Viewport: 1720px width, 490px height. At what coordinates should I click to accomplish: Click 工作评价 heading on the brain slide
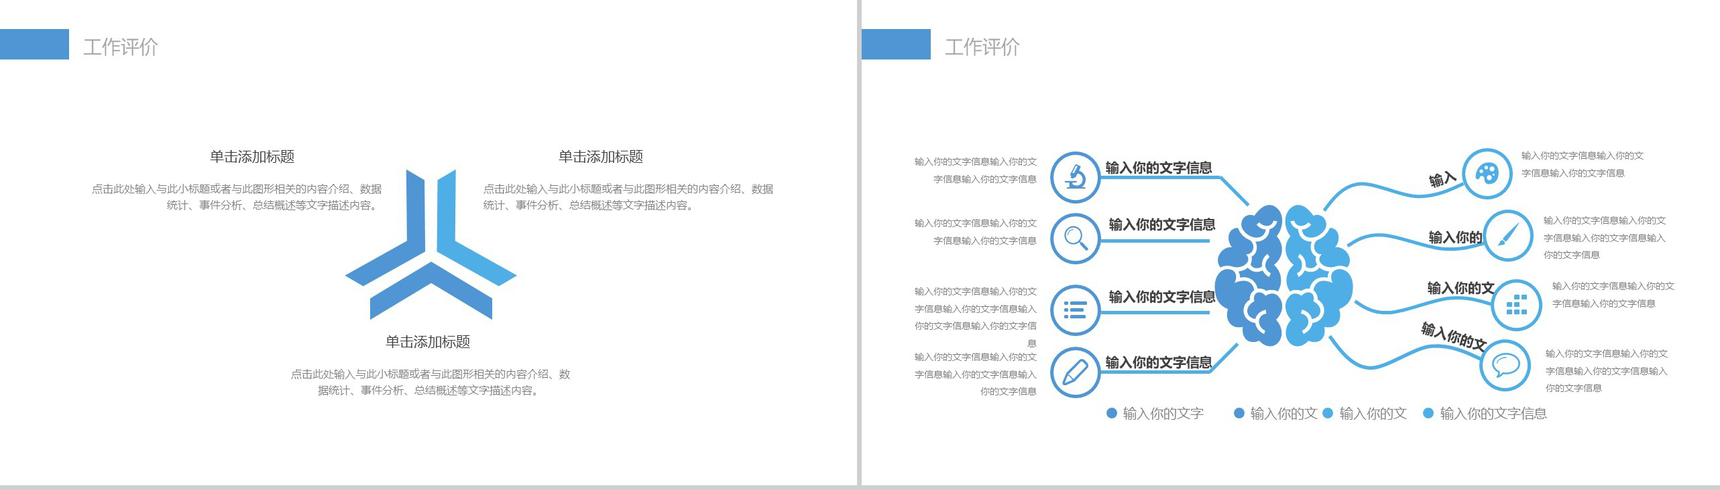coord(982,47)
